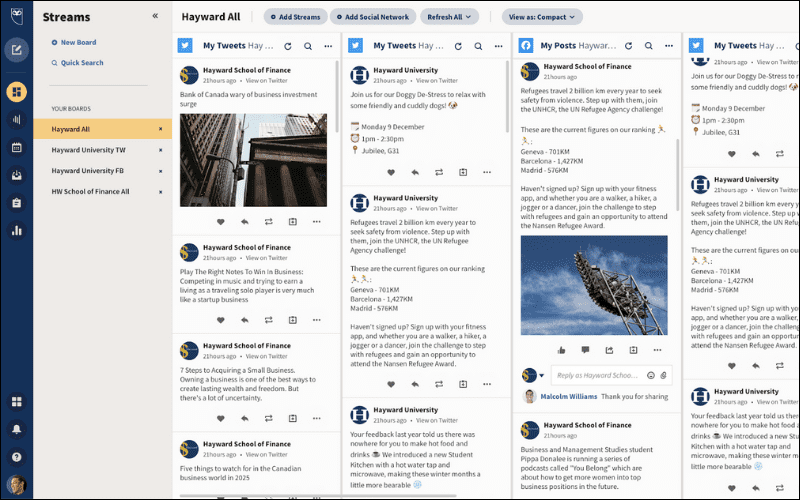Open the compose new post icon
The height and width of the screenshot is (500, 800).
click(16, 49)
